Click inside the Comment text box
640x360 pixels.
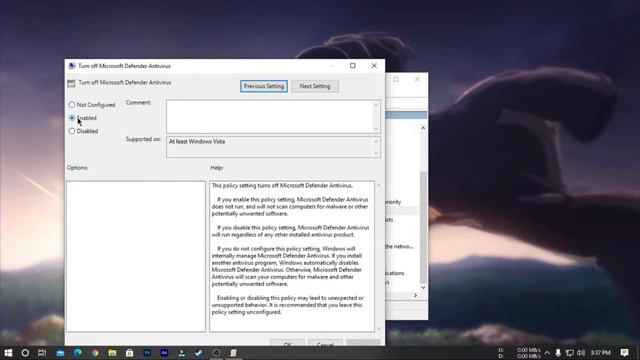(270, 117)
